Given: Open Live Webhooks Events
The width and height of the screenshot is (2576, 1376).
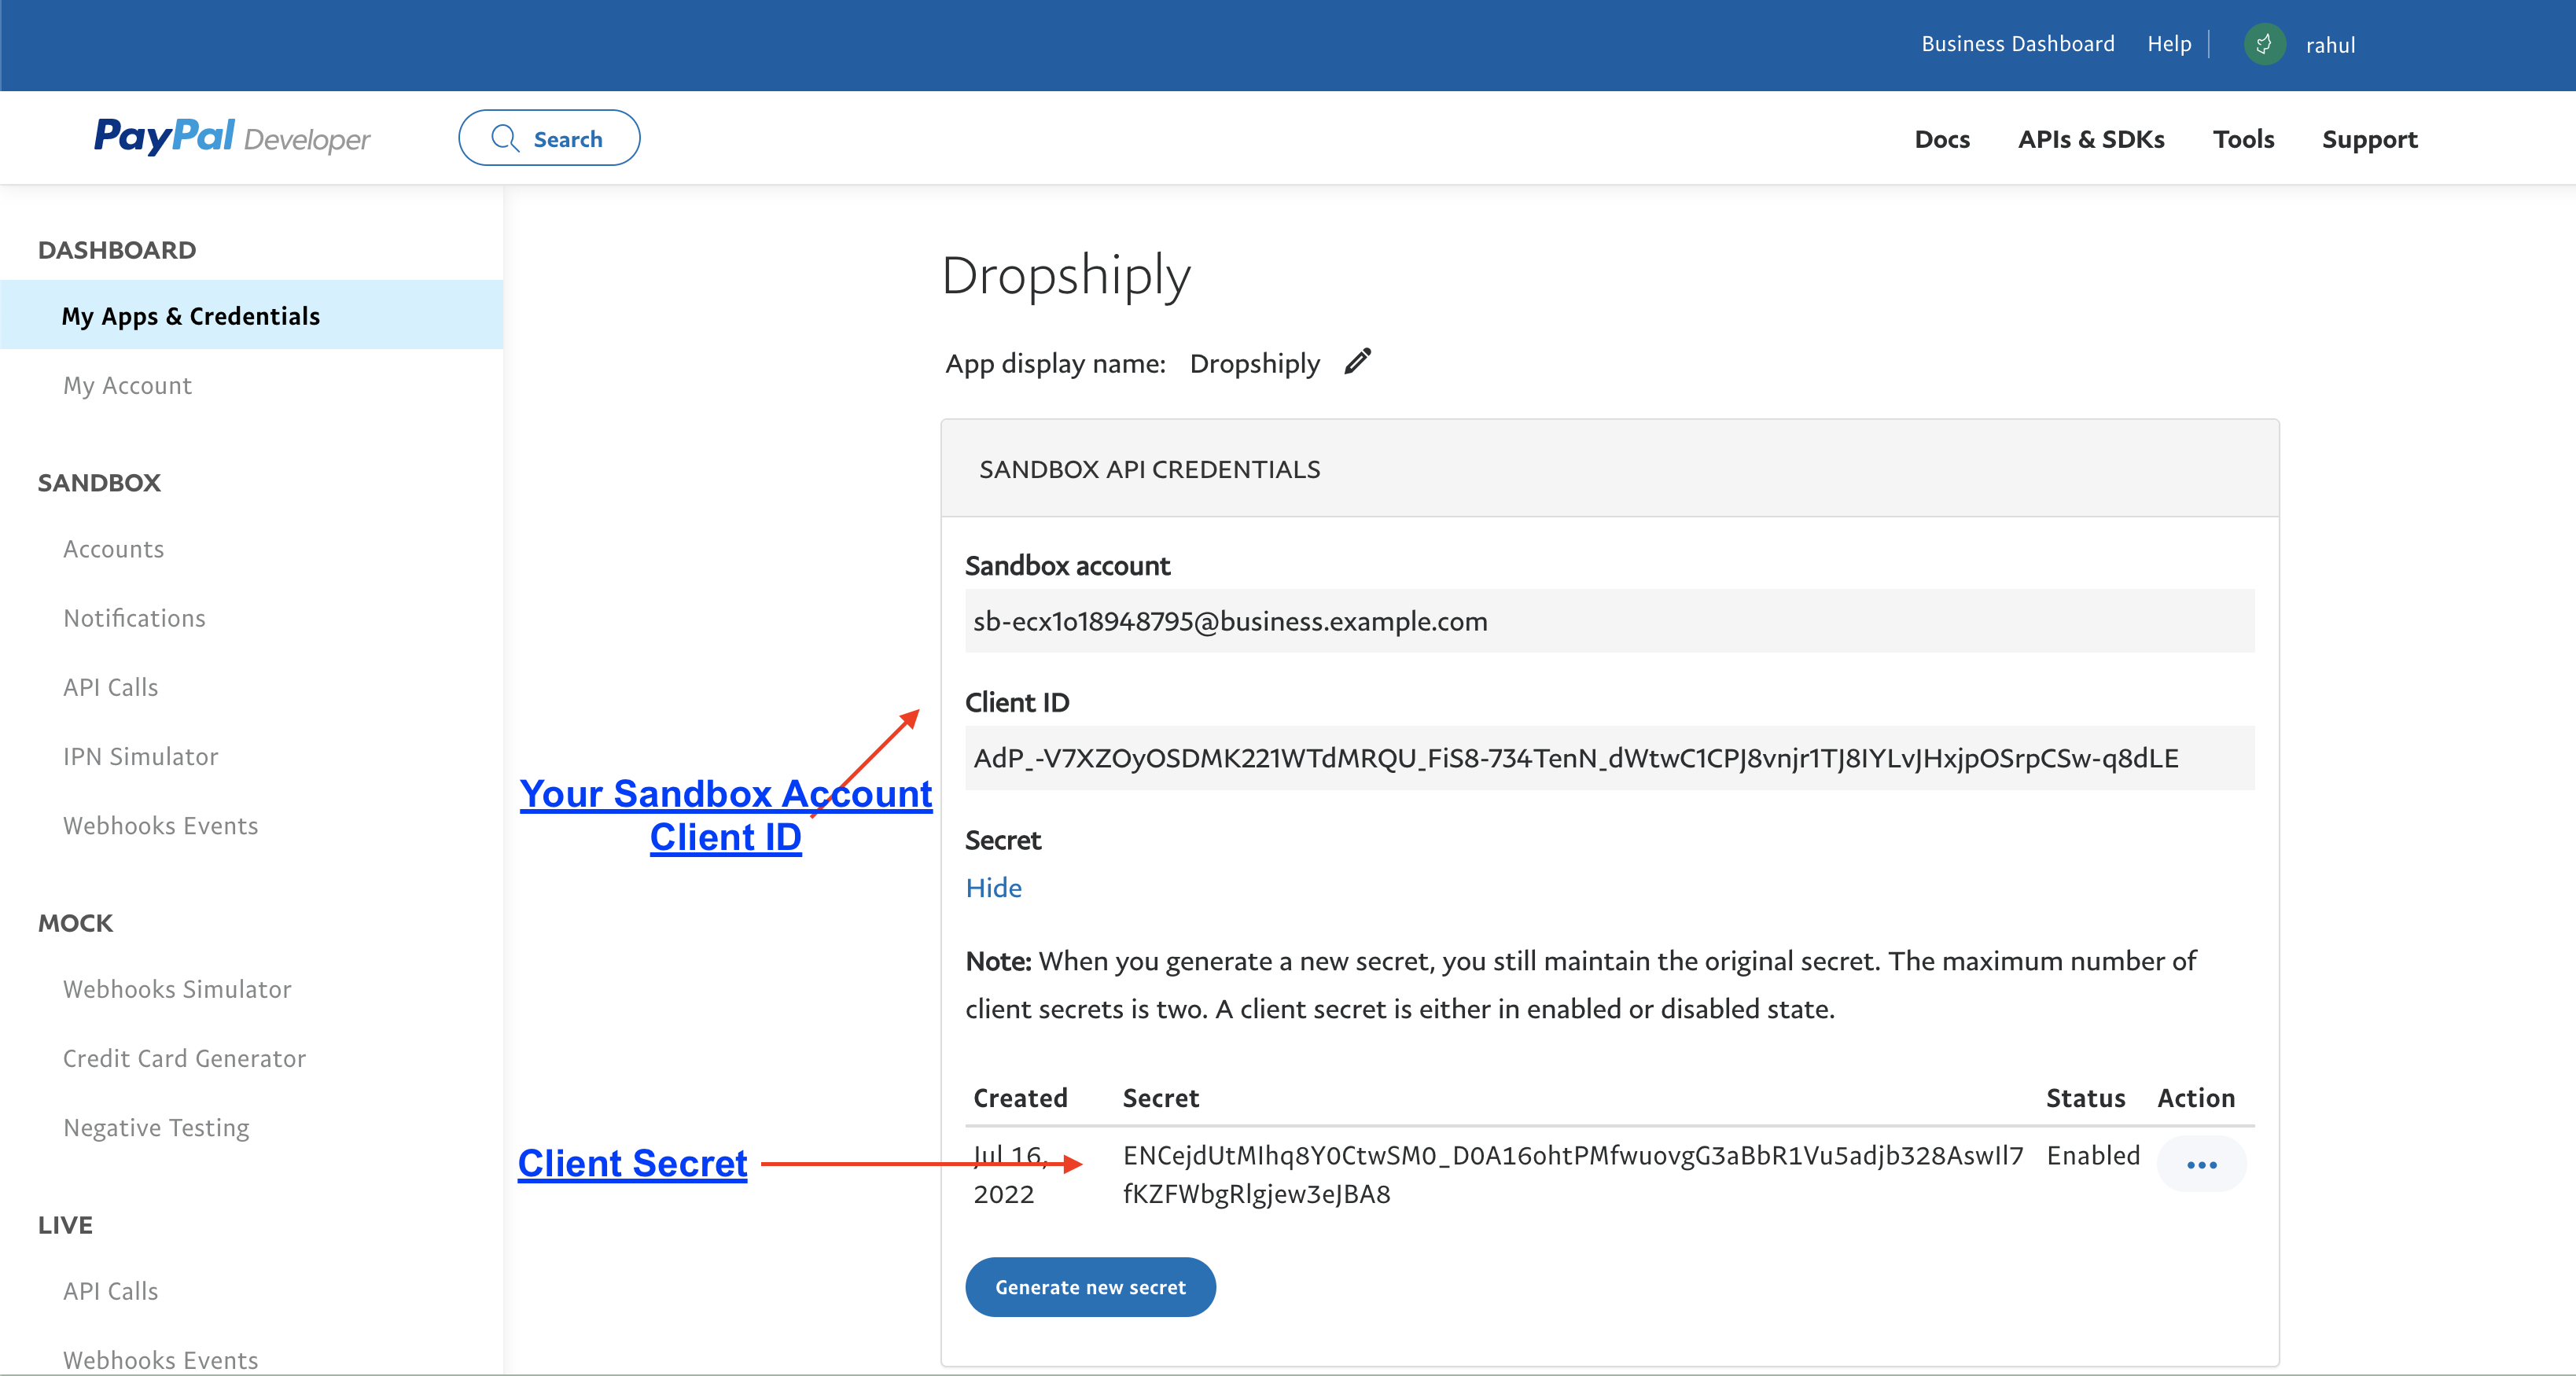Looking at the screenshot, I should pyautogui.click(x=160, y=1360).
